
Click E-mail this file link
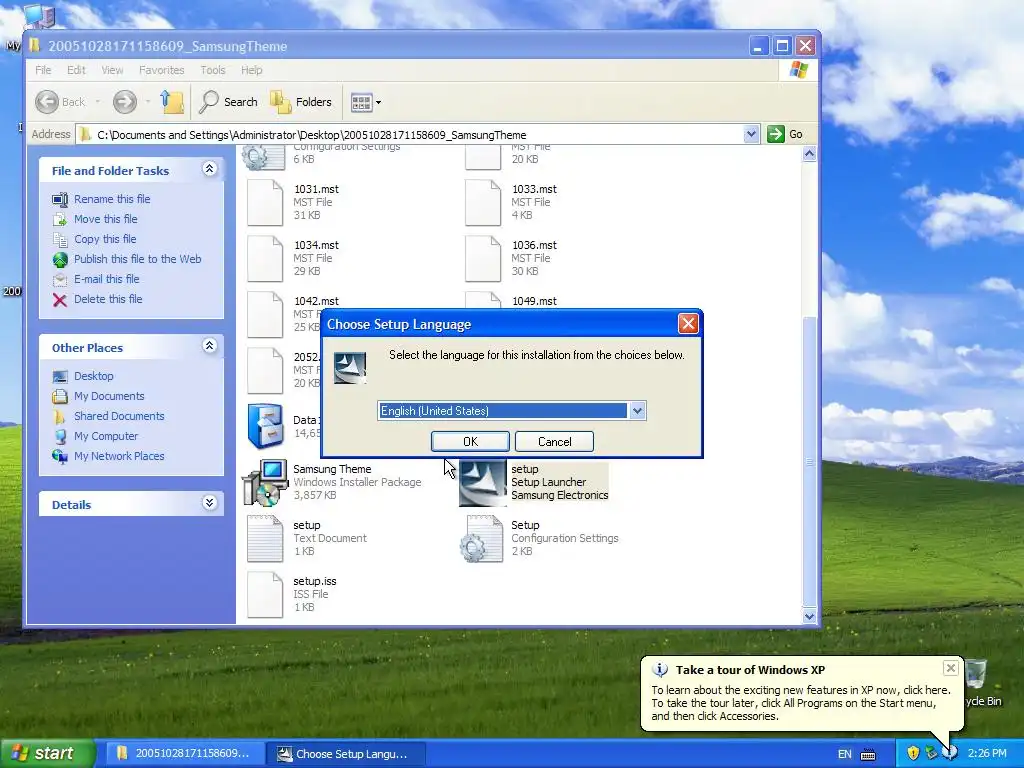[106, 279]
